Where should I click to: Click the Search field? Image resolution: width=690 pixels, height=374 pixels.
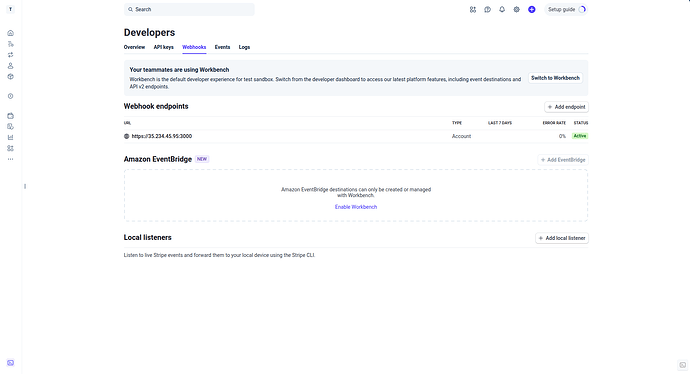pyautogui.click(x=189, y=9)
